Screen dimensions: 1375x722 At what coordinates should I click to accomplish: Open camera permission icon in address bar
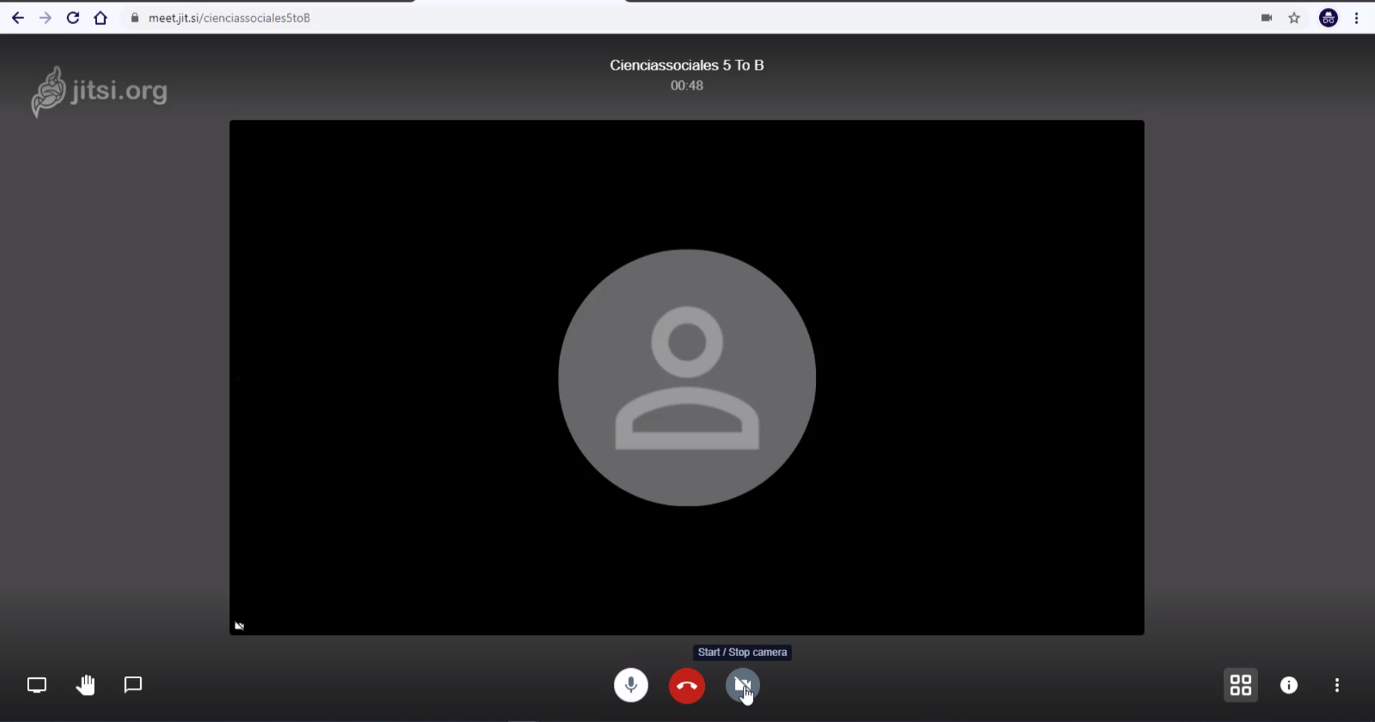pyautogui.click(x=1266, y=18)
